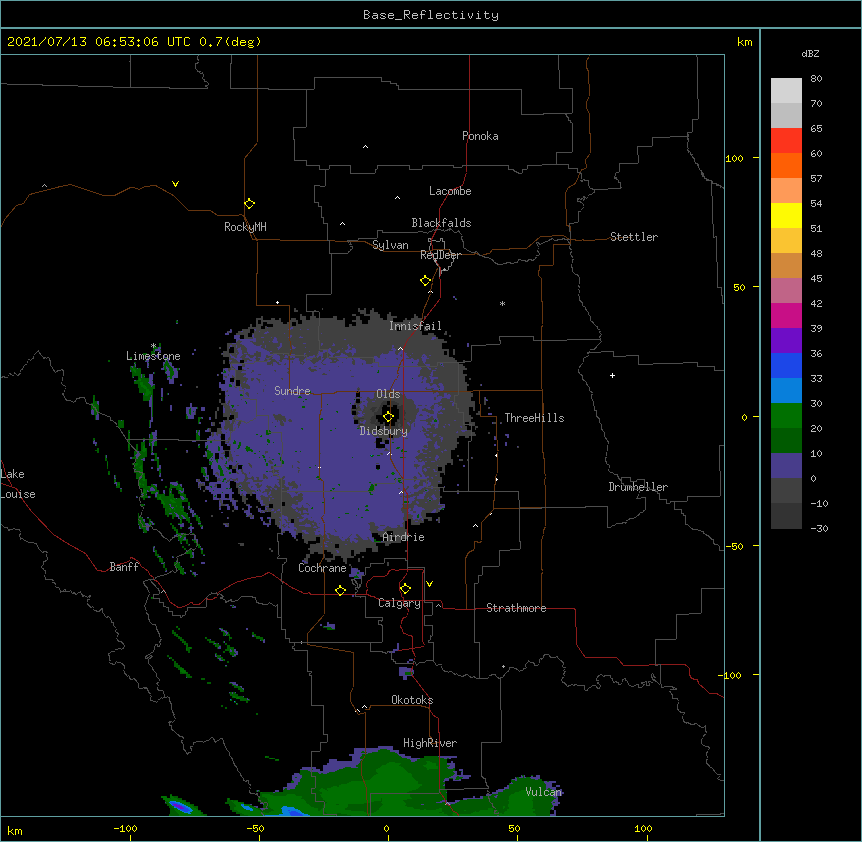Click the -30 value in the dBZ legend
862x842 pixels.
819,528
